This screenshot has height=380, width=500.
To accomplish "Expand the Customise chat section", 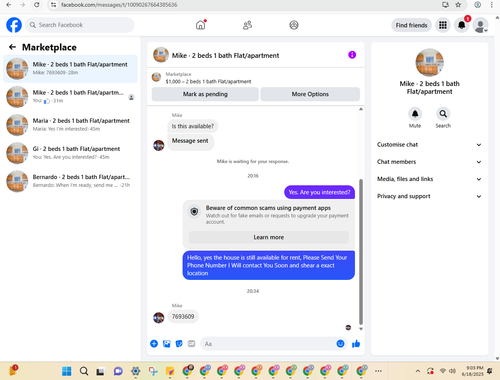I will tap(429, 145).
